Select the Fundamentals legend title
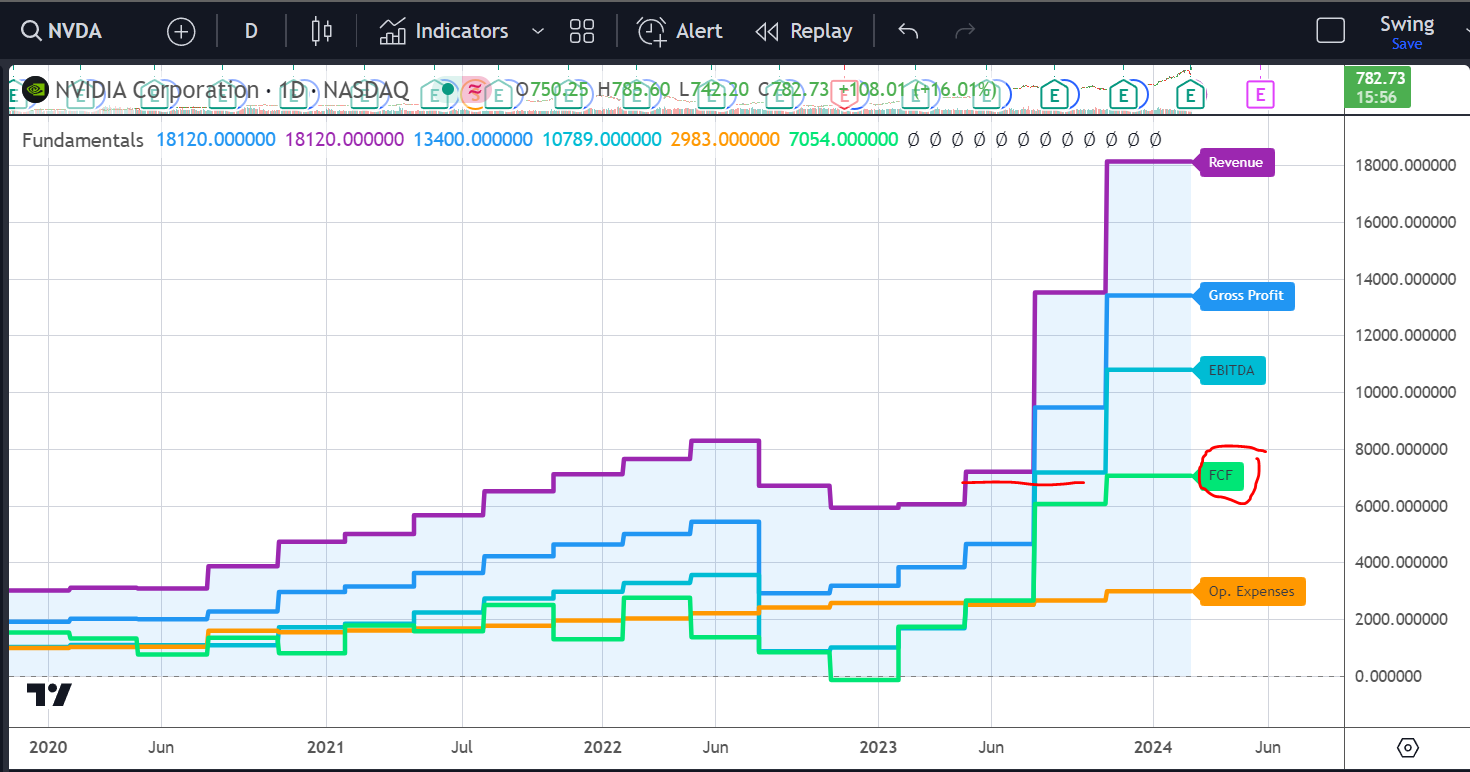The width and height of the screenshot is (1470, 772). tap(83, 140)
